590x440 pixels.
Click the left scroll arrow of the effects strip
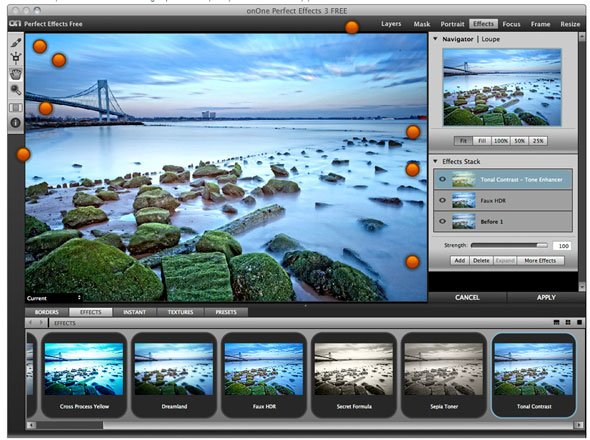(x=31, y=425)
